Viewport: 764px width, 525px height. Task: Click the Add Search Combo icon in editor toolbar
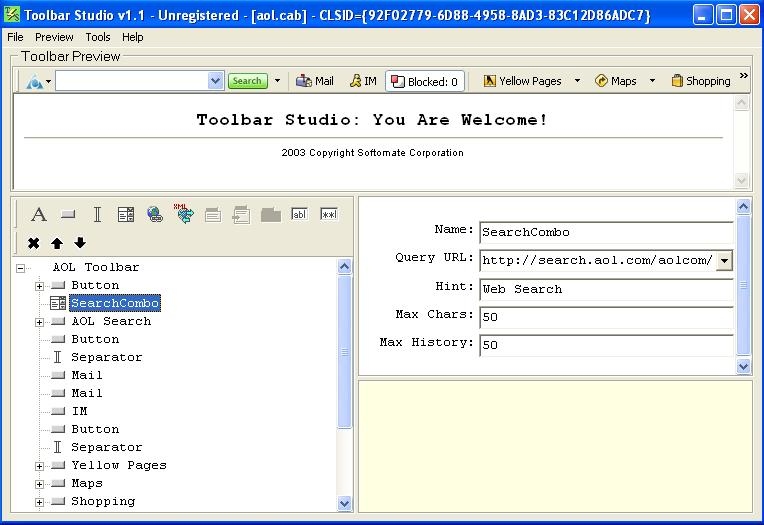[126, 214]
